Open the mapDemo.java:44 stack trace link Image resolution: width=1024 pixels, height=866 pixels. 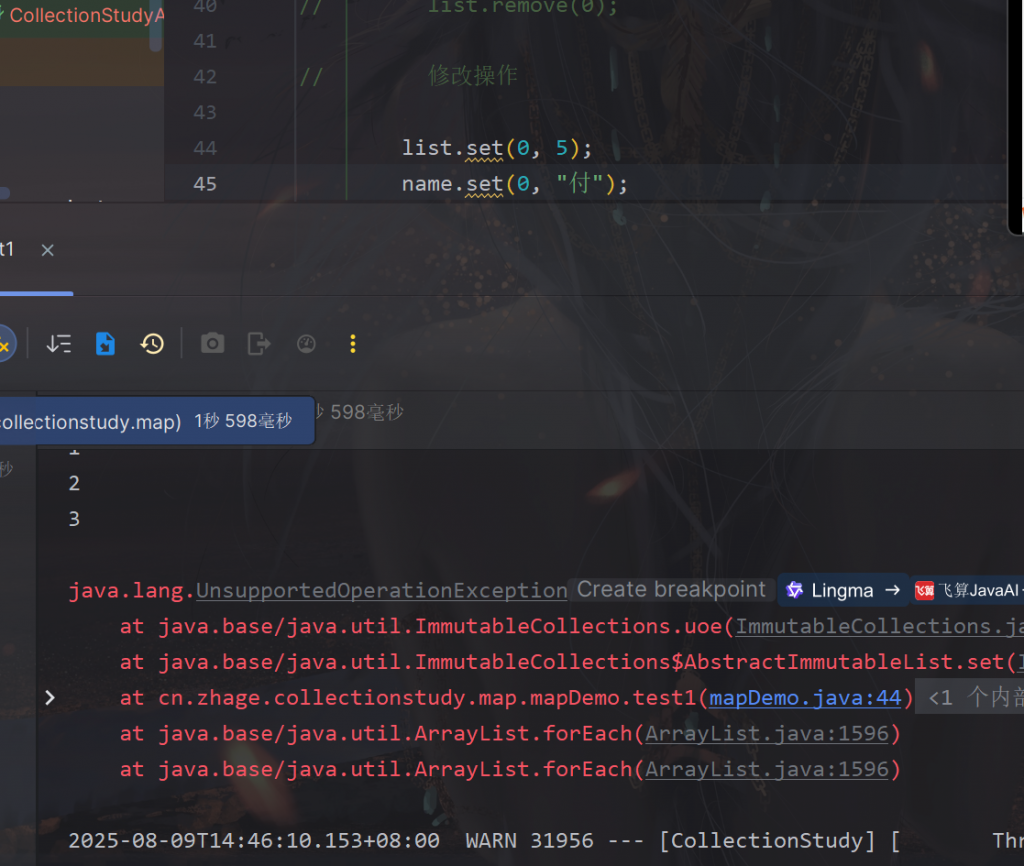(x=804, y=698)
